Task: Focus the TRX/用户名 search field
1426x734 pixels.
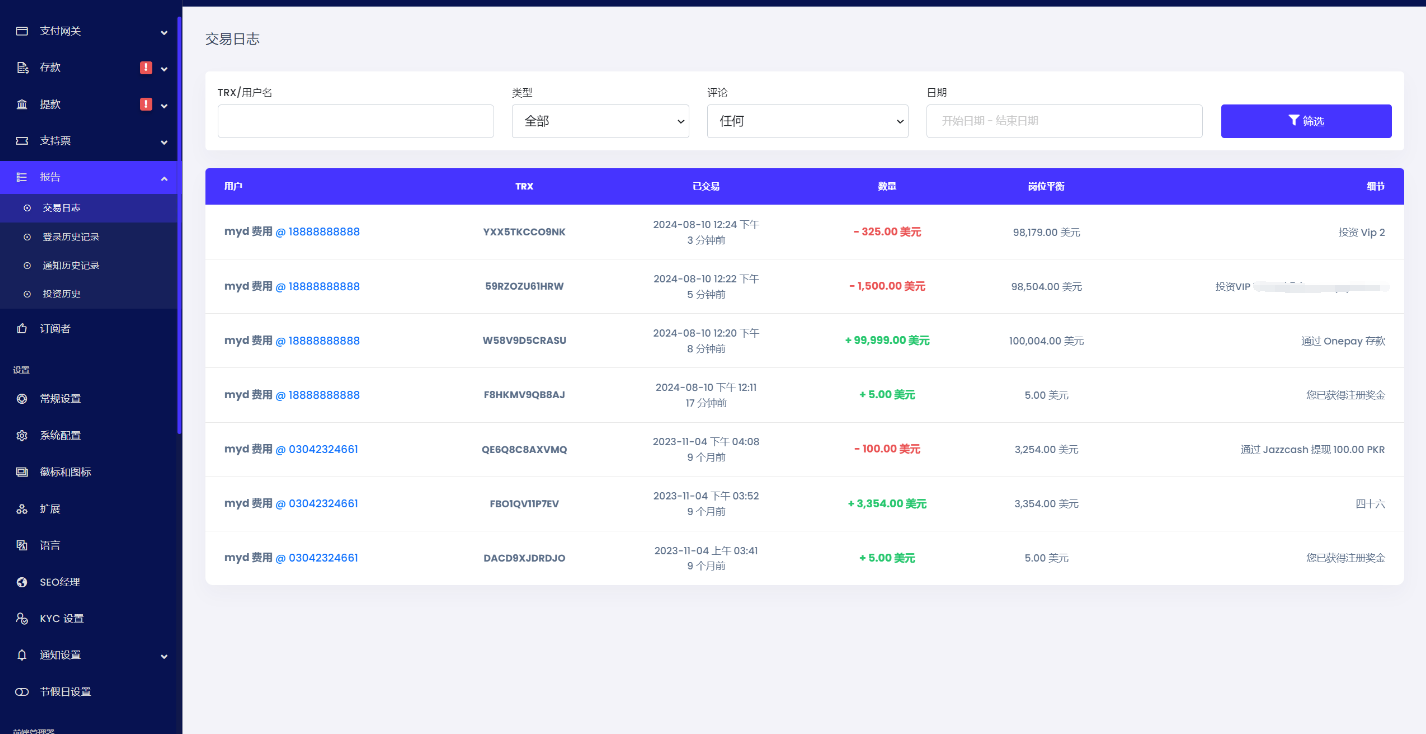Action: [x=356, y=121]
